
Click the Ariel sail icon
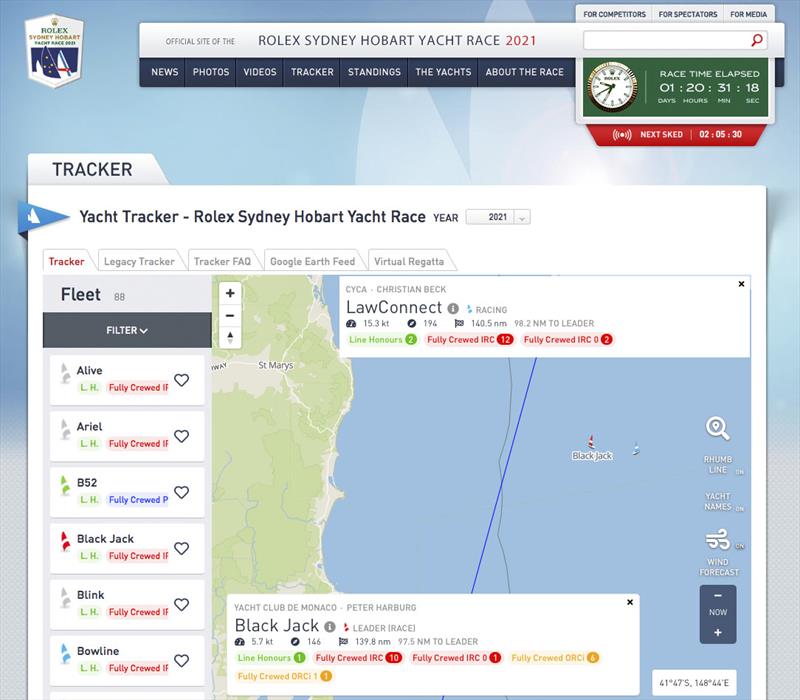[65, 429]
